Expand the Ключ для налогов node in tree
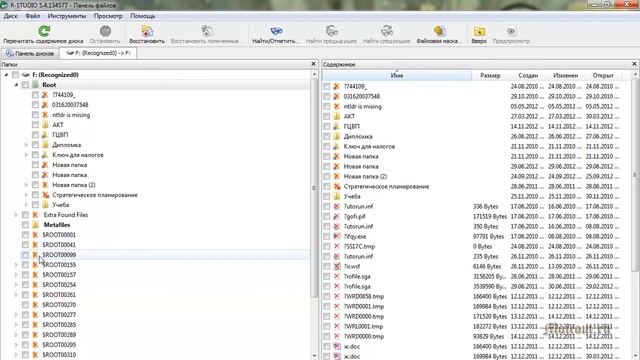640x360 pixels. tap(26, 155)
